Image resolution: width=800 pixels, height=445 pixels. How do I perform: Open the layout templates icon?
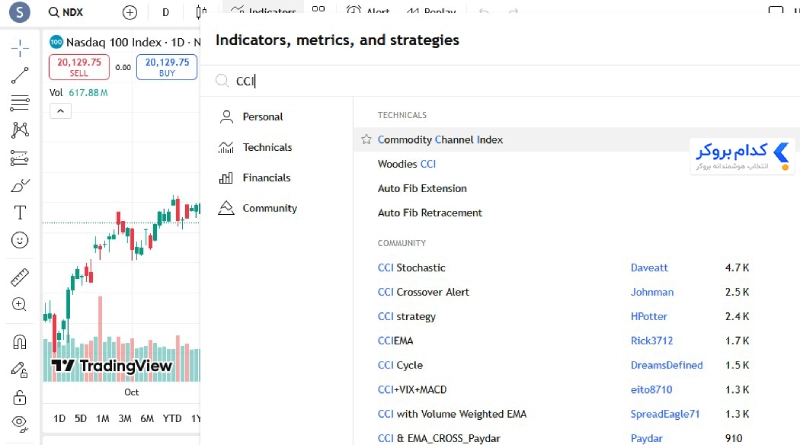(x=318, y=10)
